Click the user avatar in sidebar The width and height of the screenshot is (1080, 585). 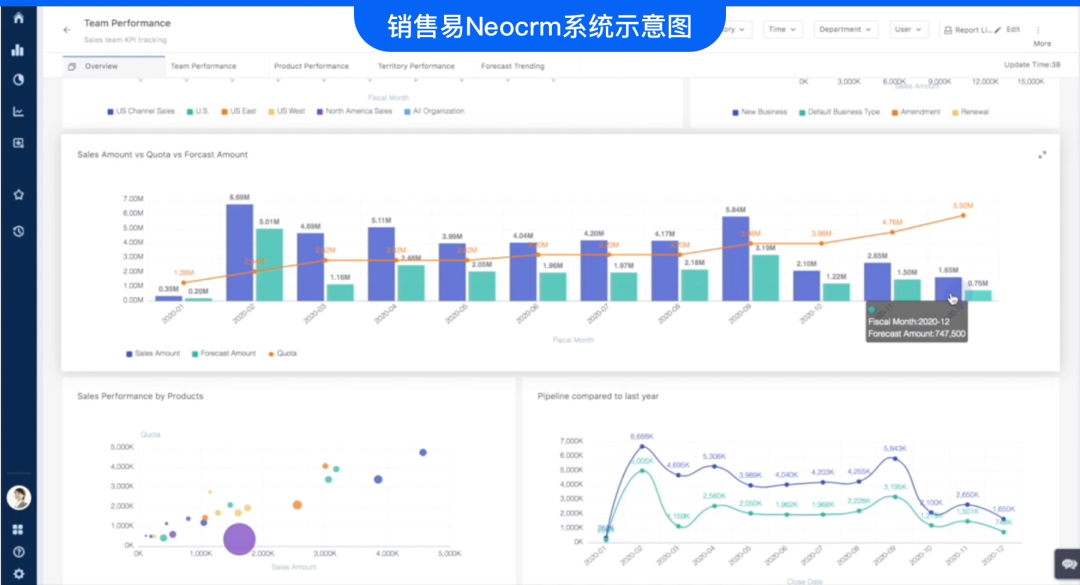(18, 497)
